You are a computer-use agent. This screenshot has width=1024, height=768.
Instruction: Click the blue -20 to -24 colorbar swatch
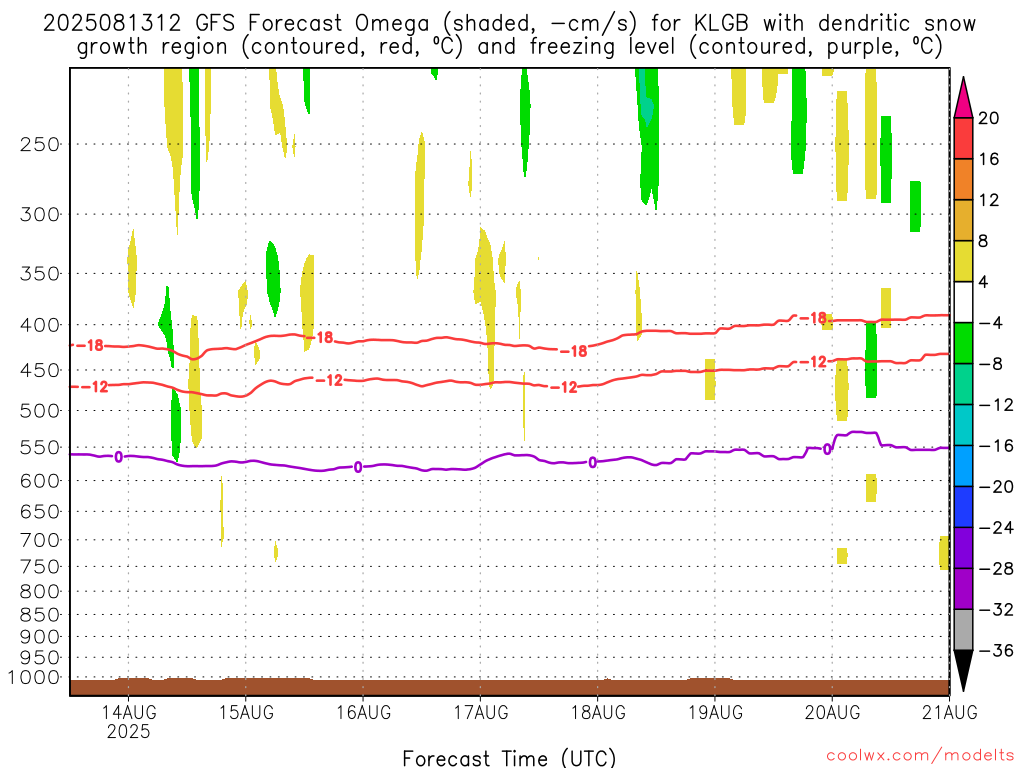(x=963, y=507)
